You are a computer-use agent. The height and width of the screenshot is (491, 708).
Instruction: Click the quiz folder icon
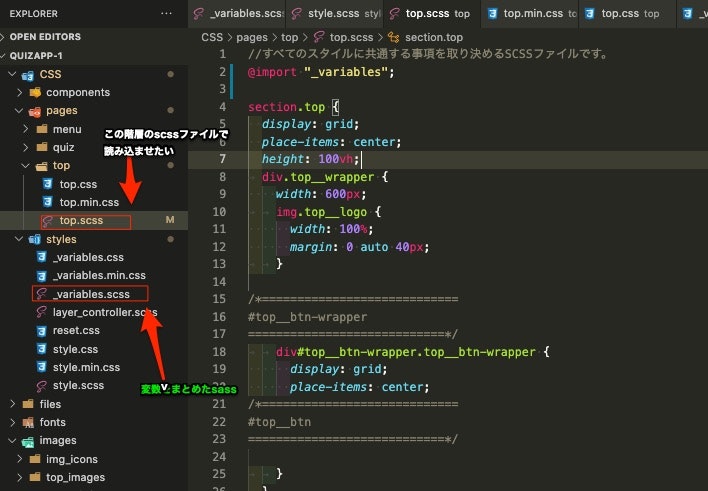42,147
